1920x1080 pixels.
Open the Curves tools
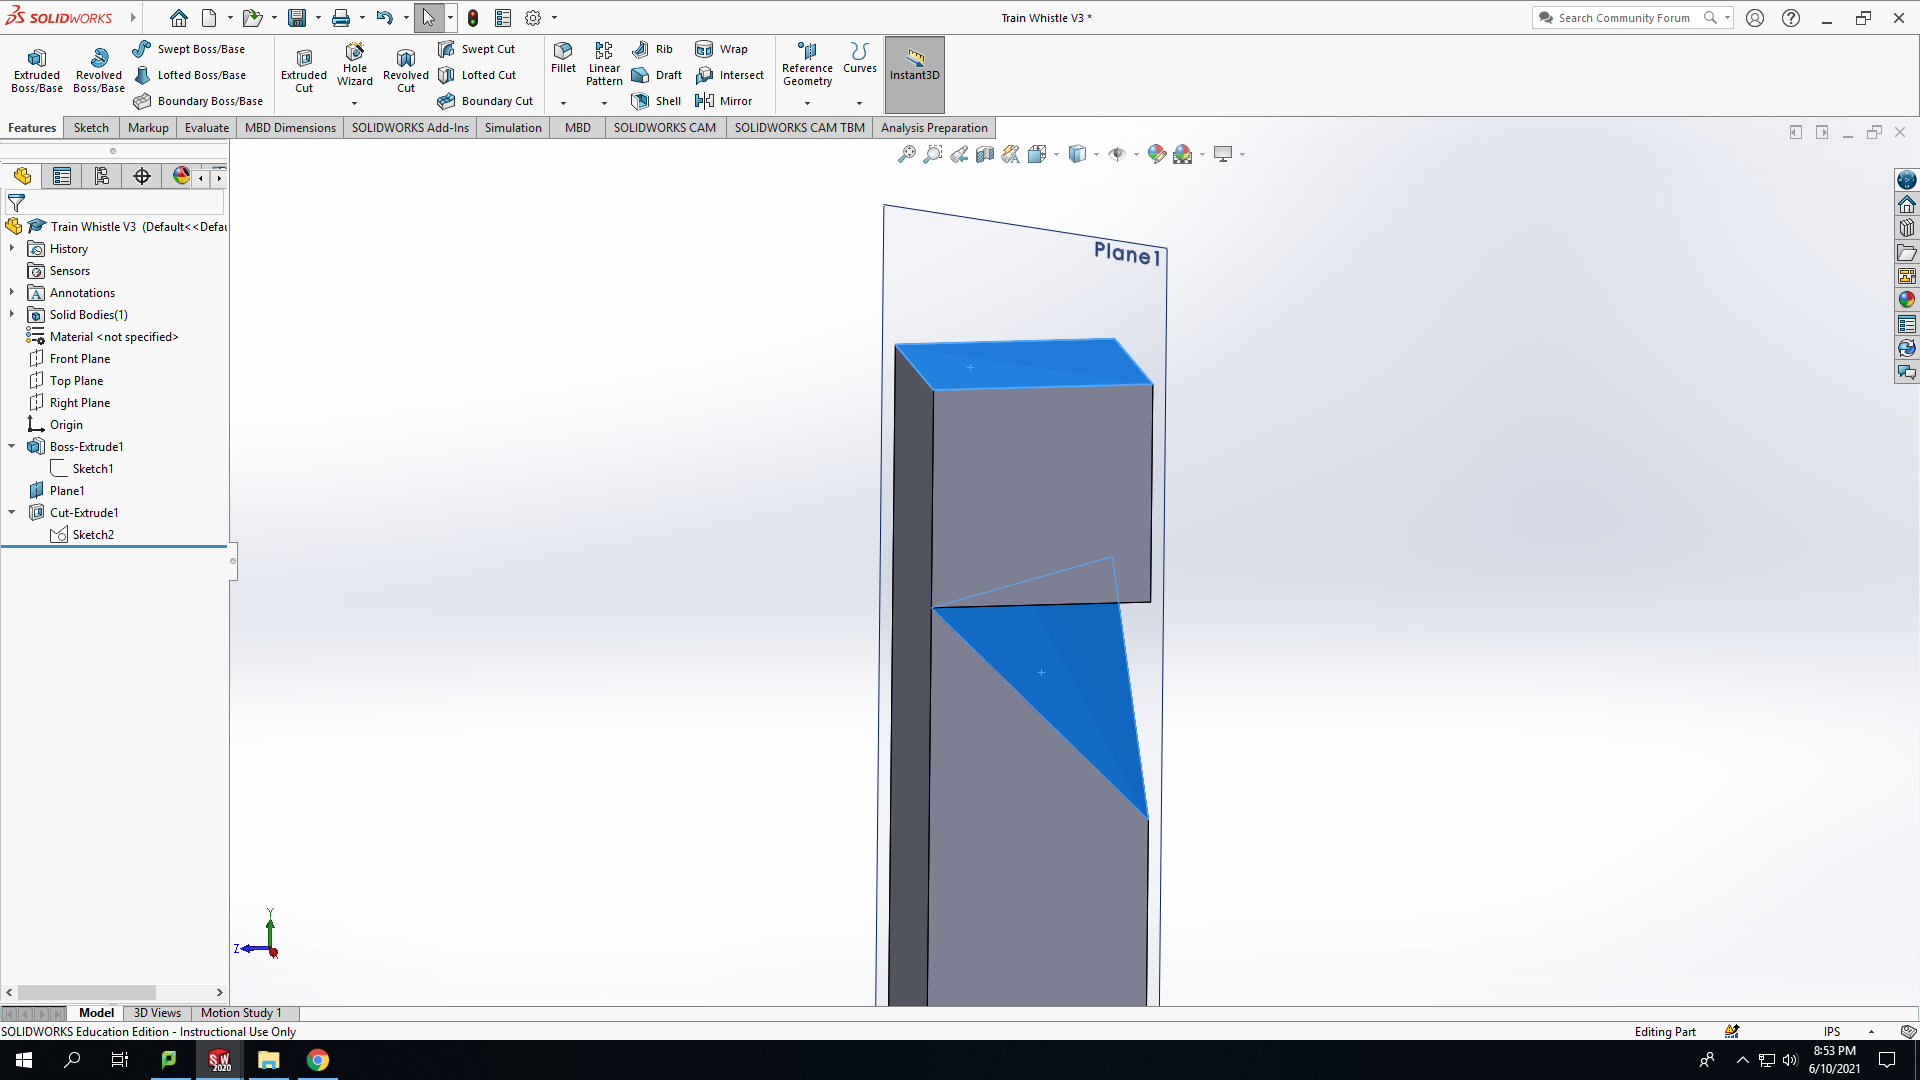pyautogui.click(x=859, y=57)
